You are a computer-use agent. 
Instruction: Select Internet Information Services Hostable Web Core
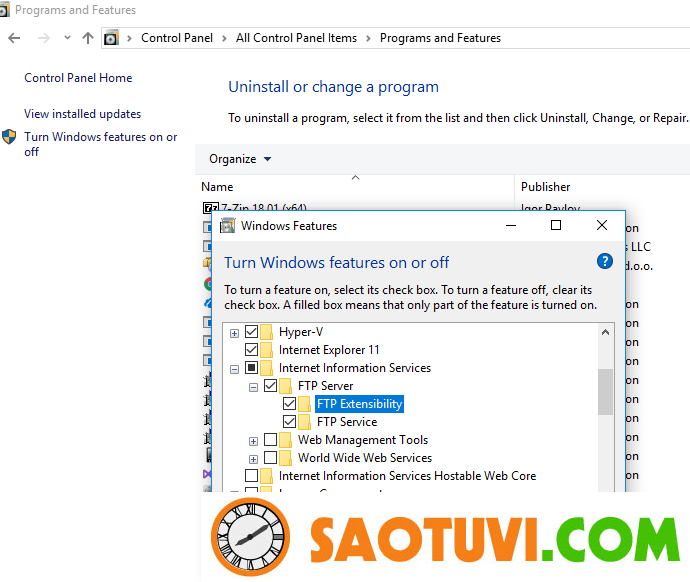point(407,476)
